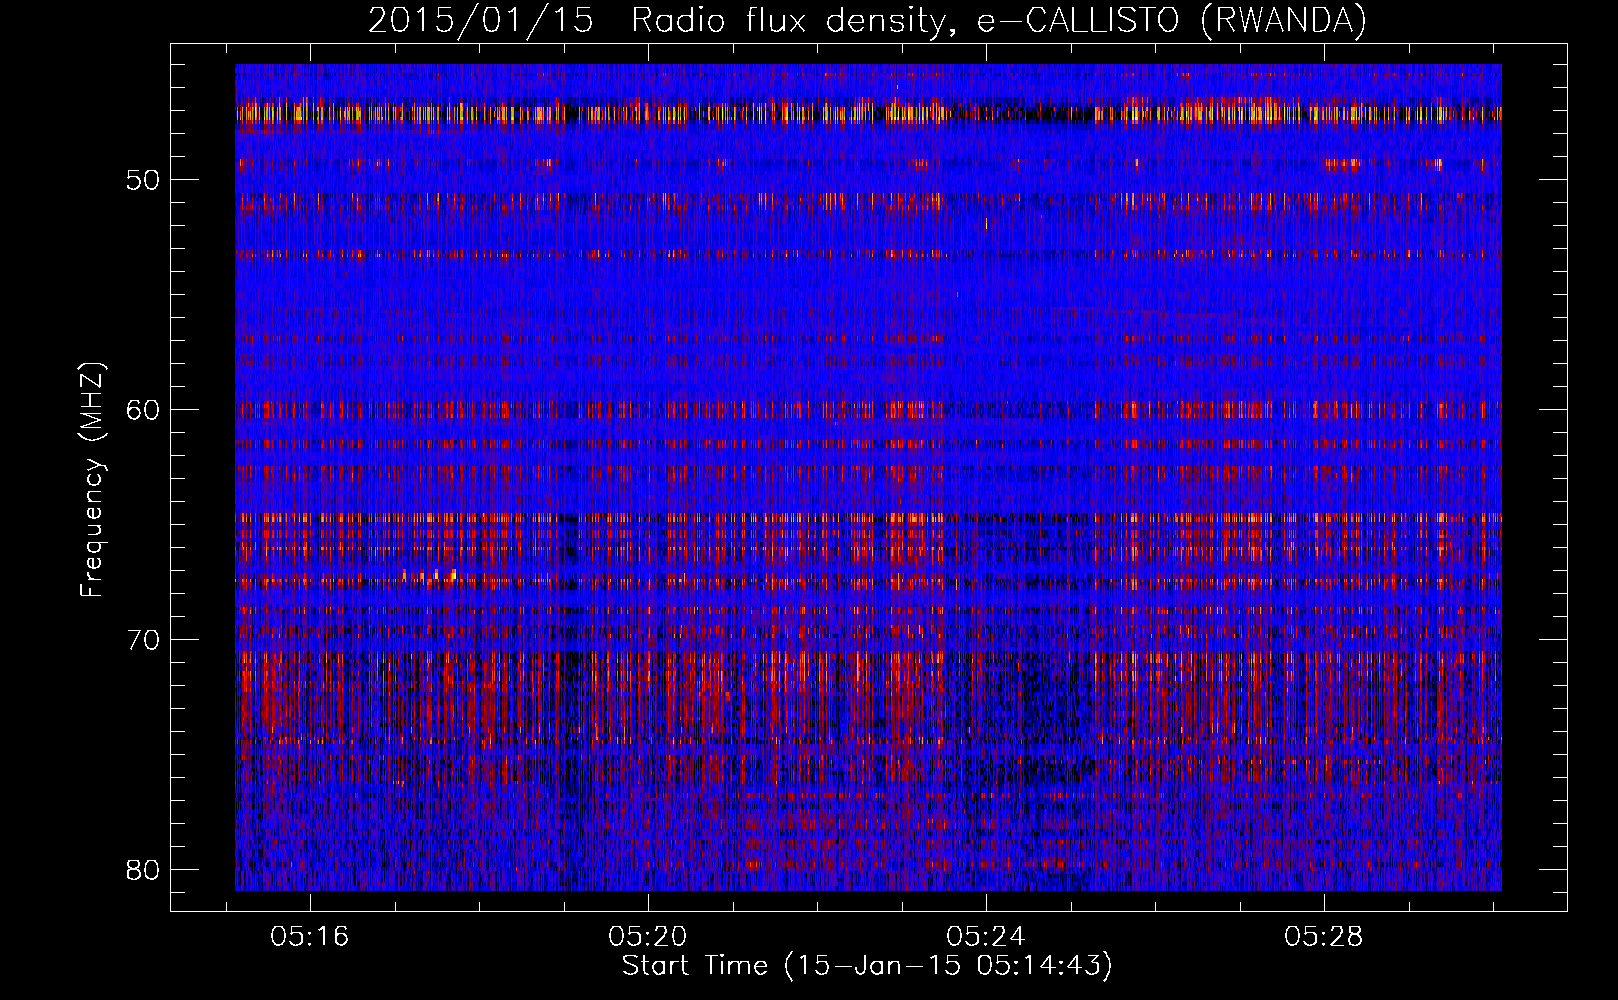This screenshot has height=1000, width=1618.
Task: Click the orange spots near 49 MHz at 05:28
Action: (1342, 164)
